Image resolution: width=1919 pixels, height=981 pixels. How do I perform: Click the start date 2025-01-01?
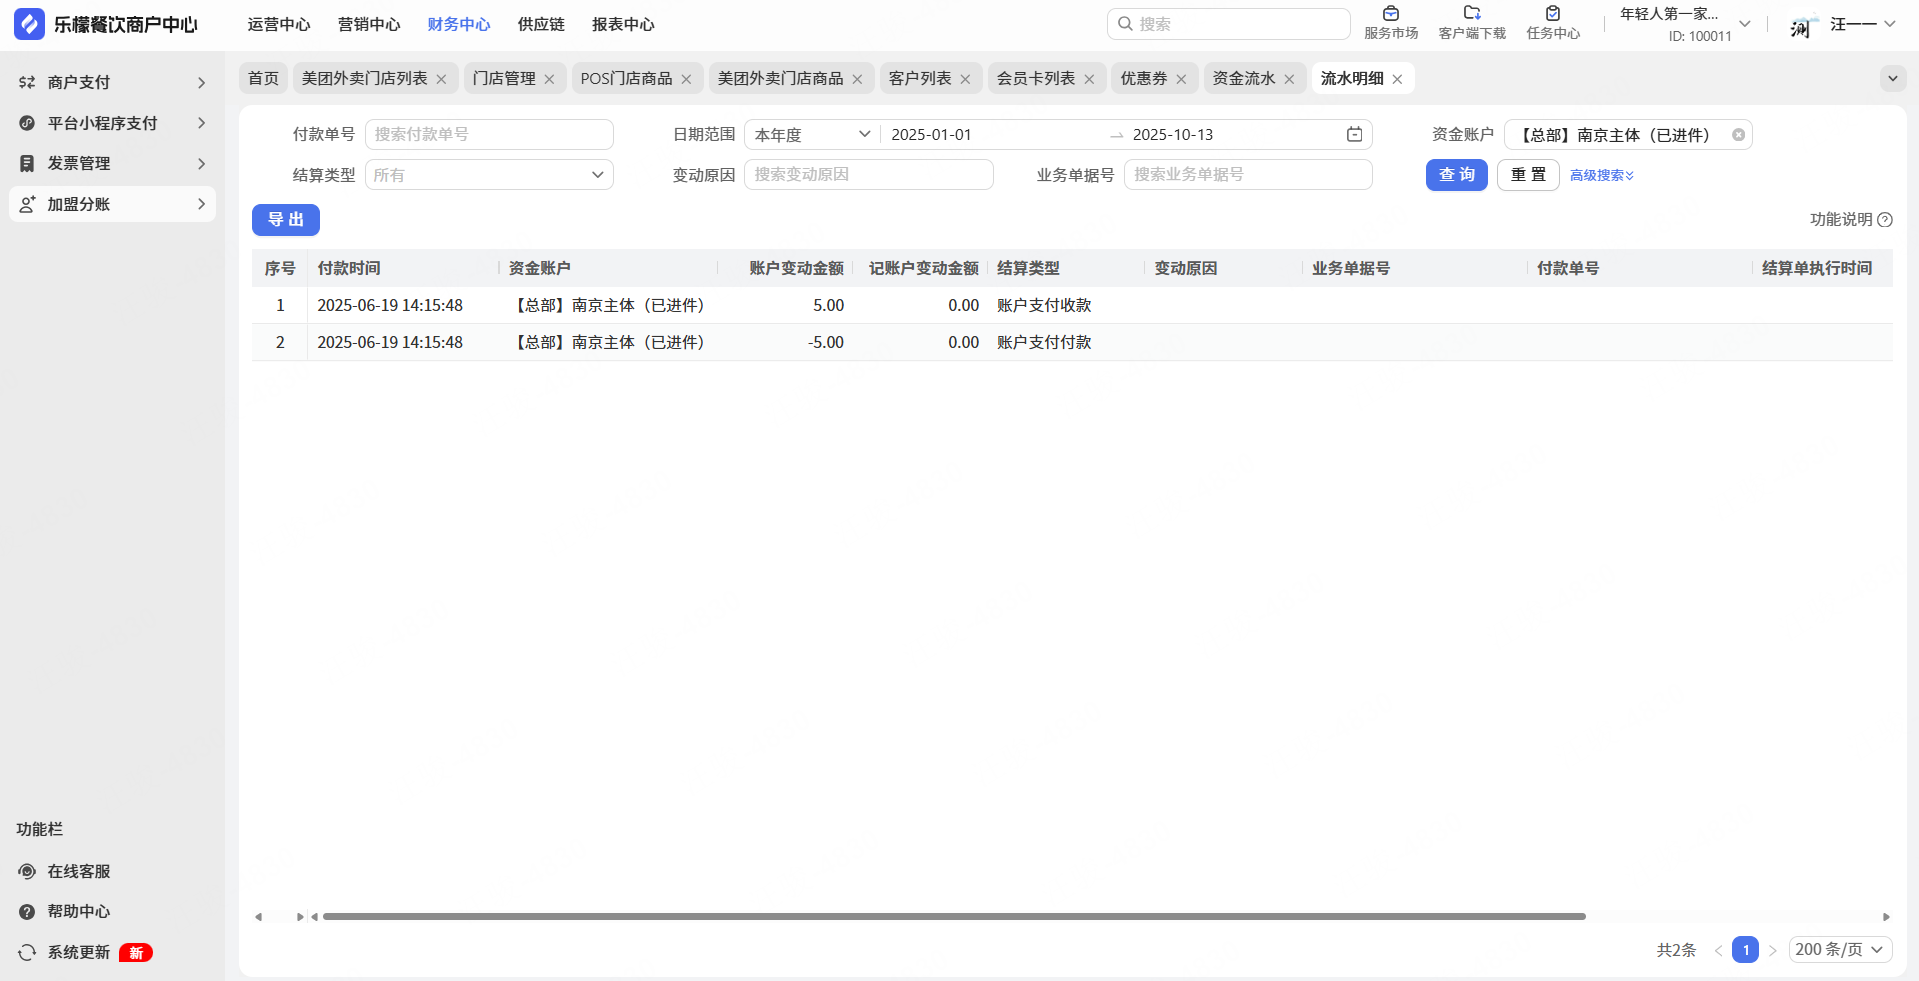931,135
